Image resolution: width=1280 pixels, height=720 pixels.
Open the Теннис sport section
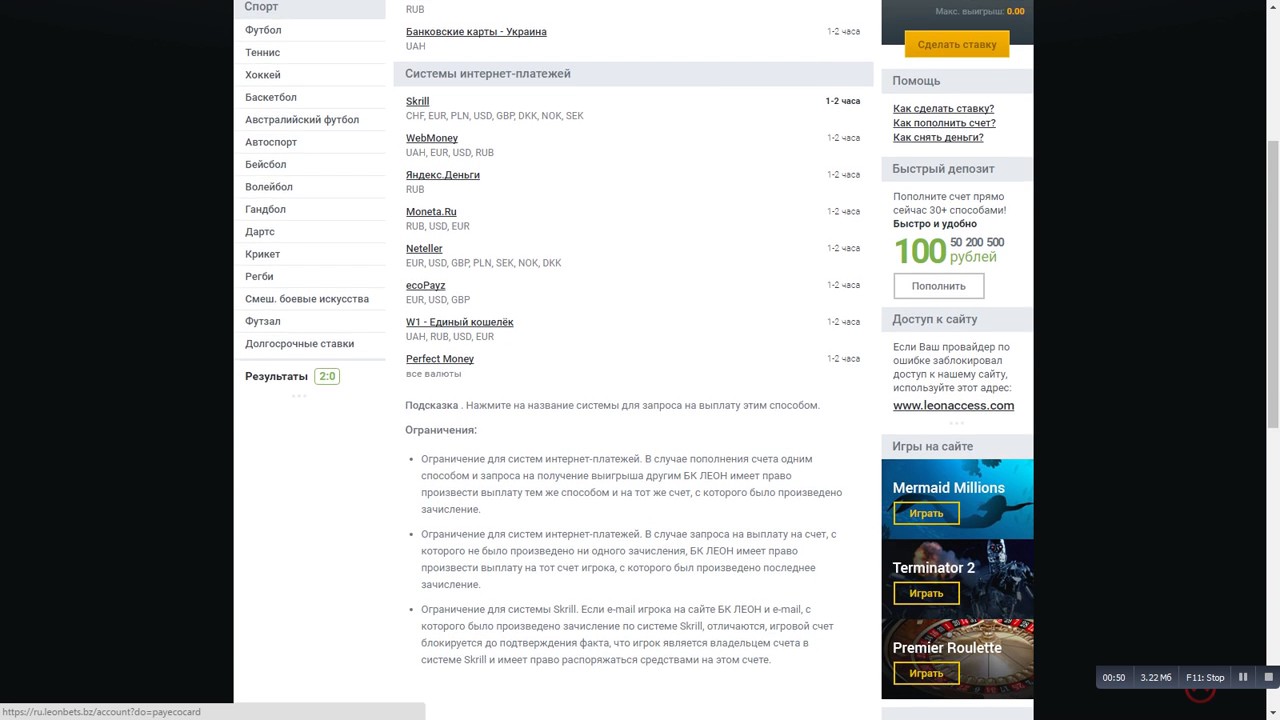[x=262, y=52]
